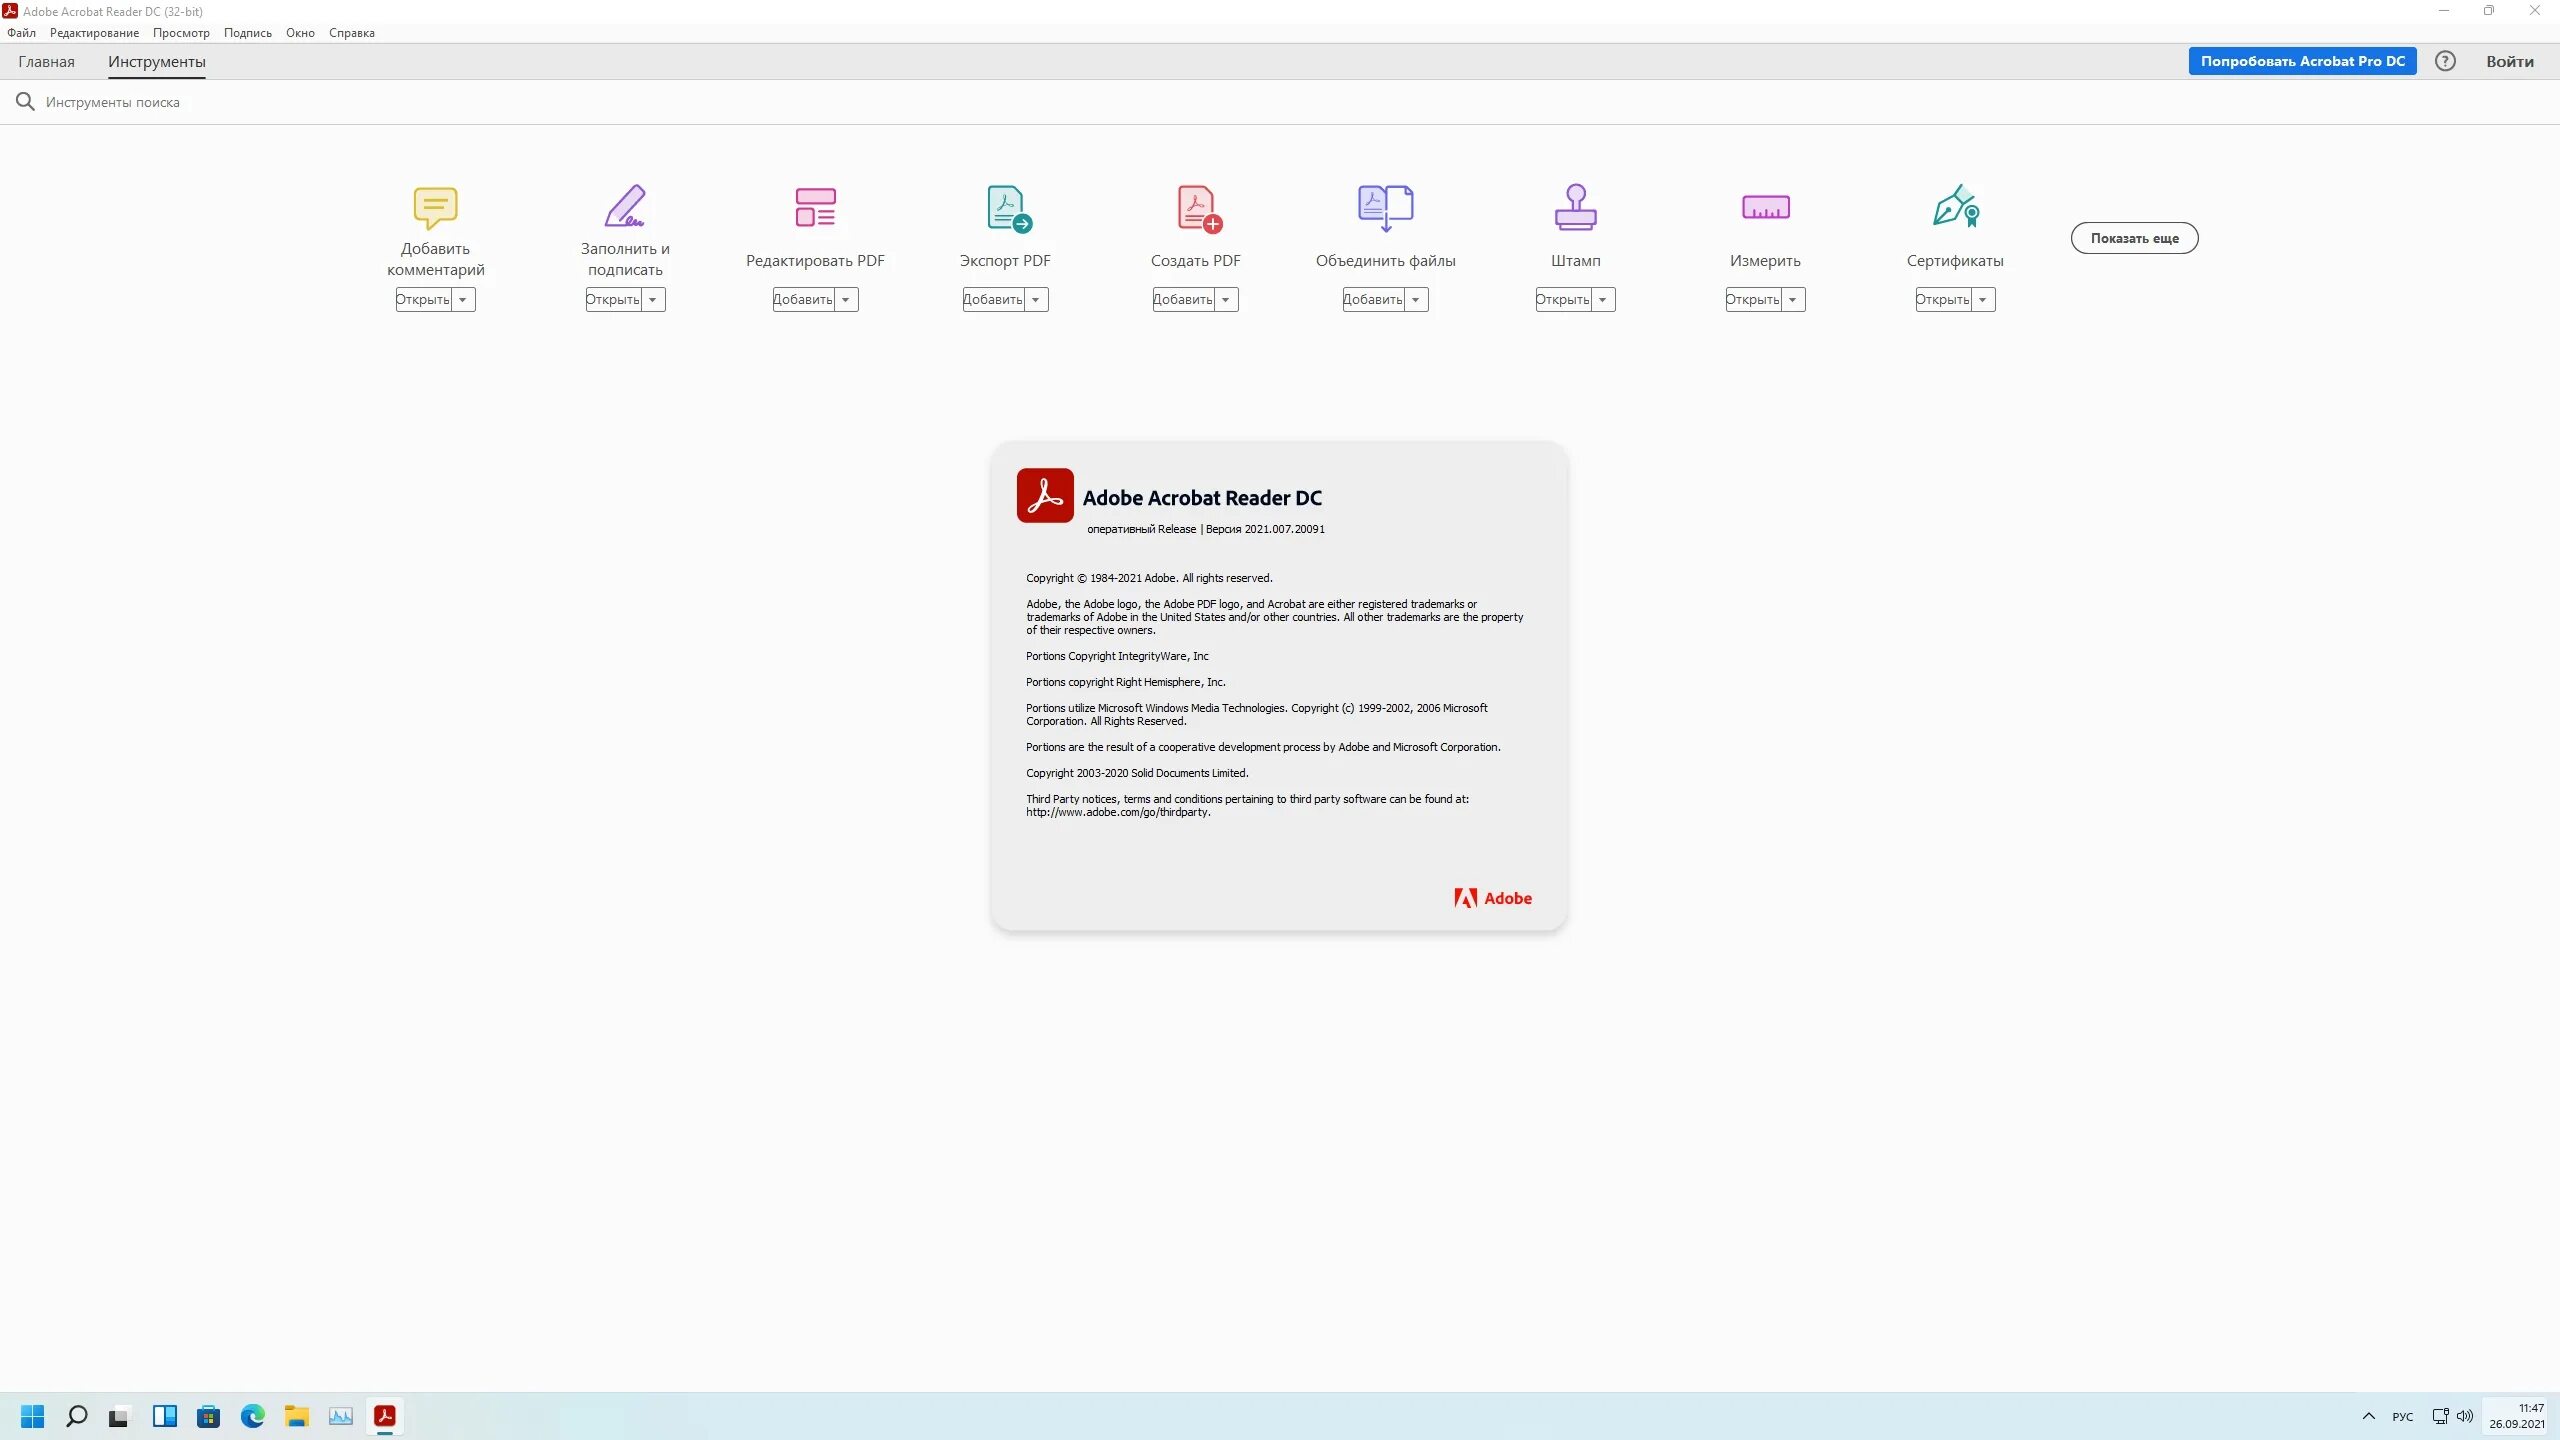Viewport: 2560px width, 1440px height.
Task: Open the Export PDF tool icon
Action: [1007, 208]
